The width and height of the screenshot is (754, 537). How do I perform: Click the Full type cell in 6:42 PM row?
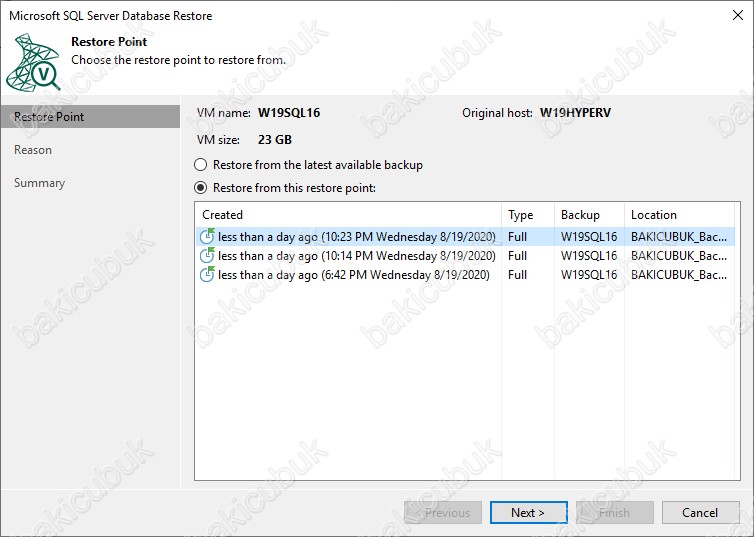point(517,275)
